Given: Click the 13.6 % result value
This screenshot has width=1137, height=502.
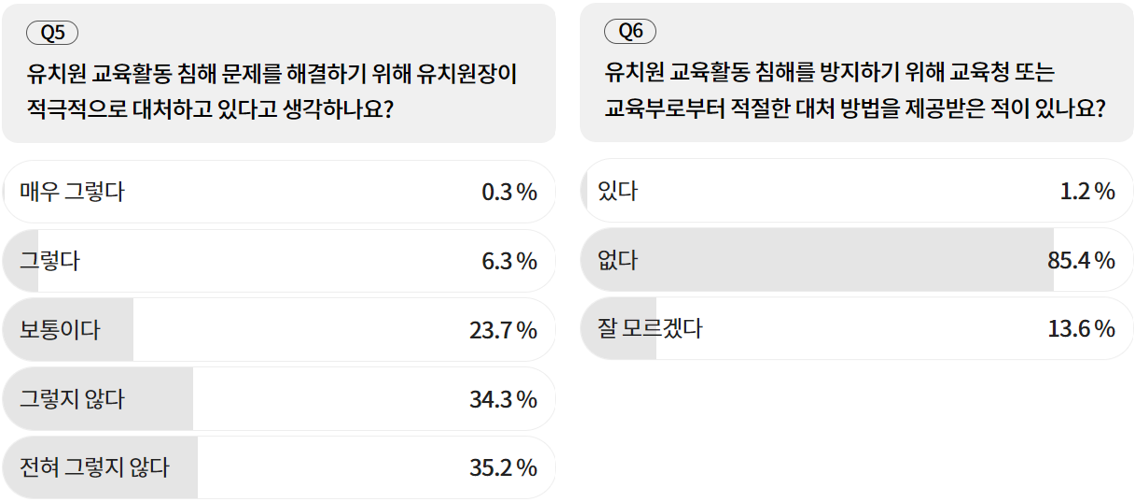Looking at the screenshot, I should [x=1081, y=328].
